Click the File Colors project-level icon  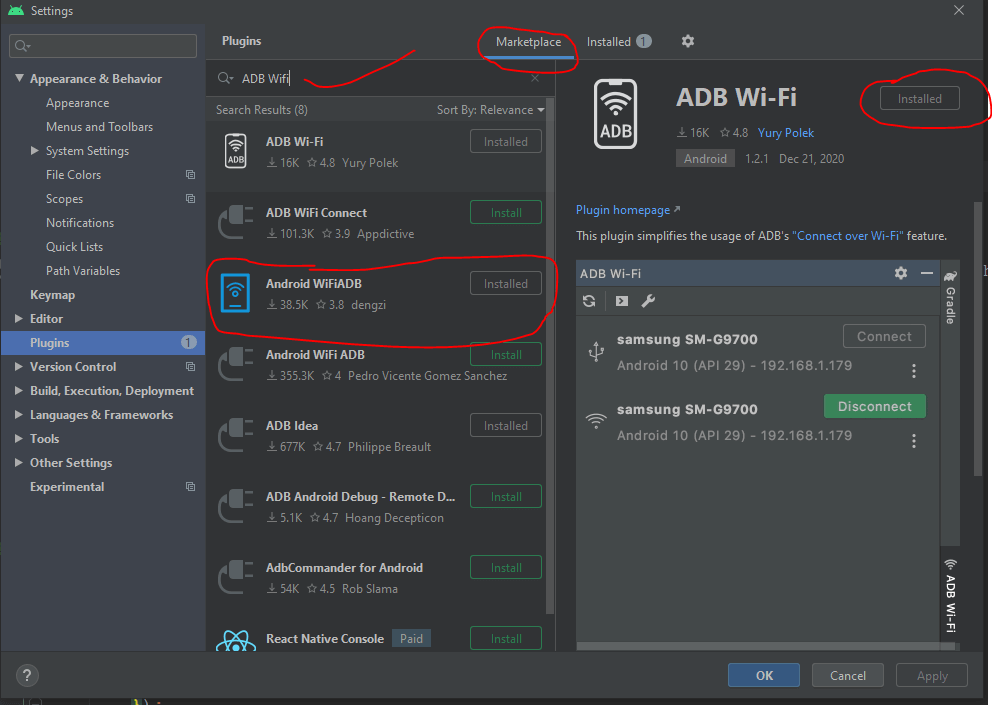pos(190,175)
